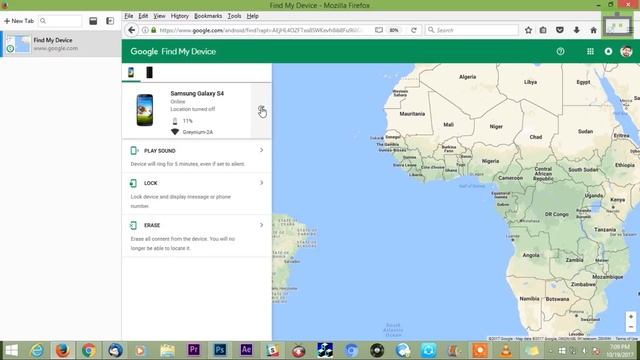Open Help menu
Viewport: 640px width, 360px height.
click(x=253, y=16)
